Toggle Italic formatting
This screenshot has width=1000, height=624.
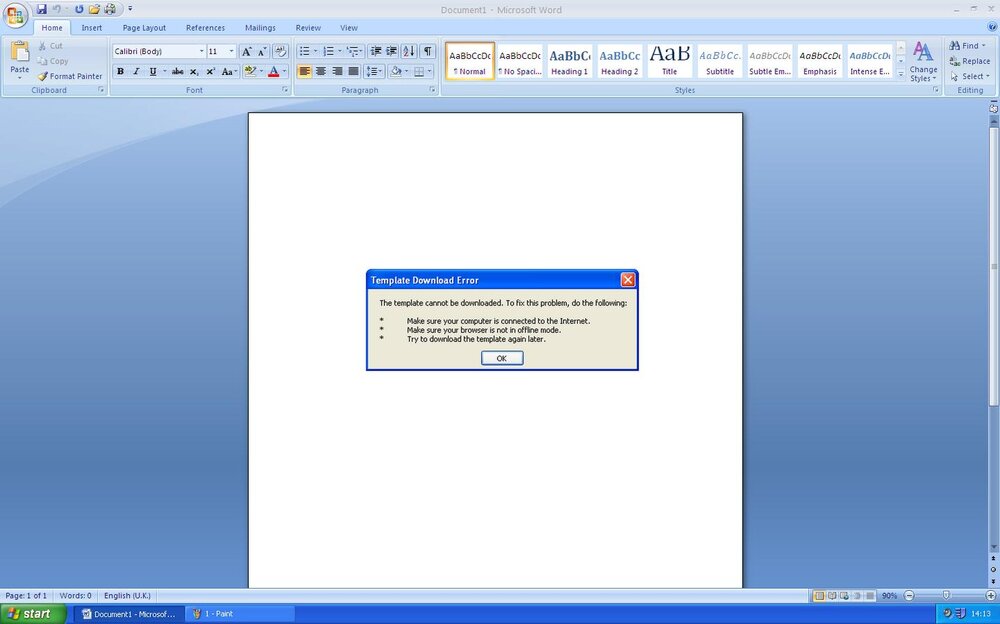[x=136, y=71]
